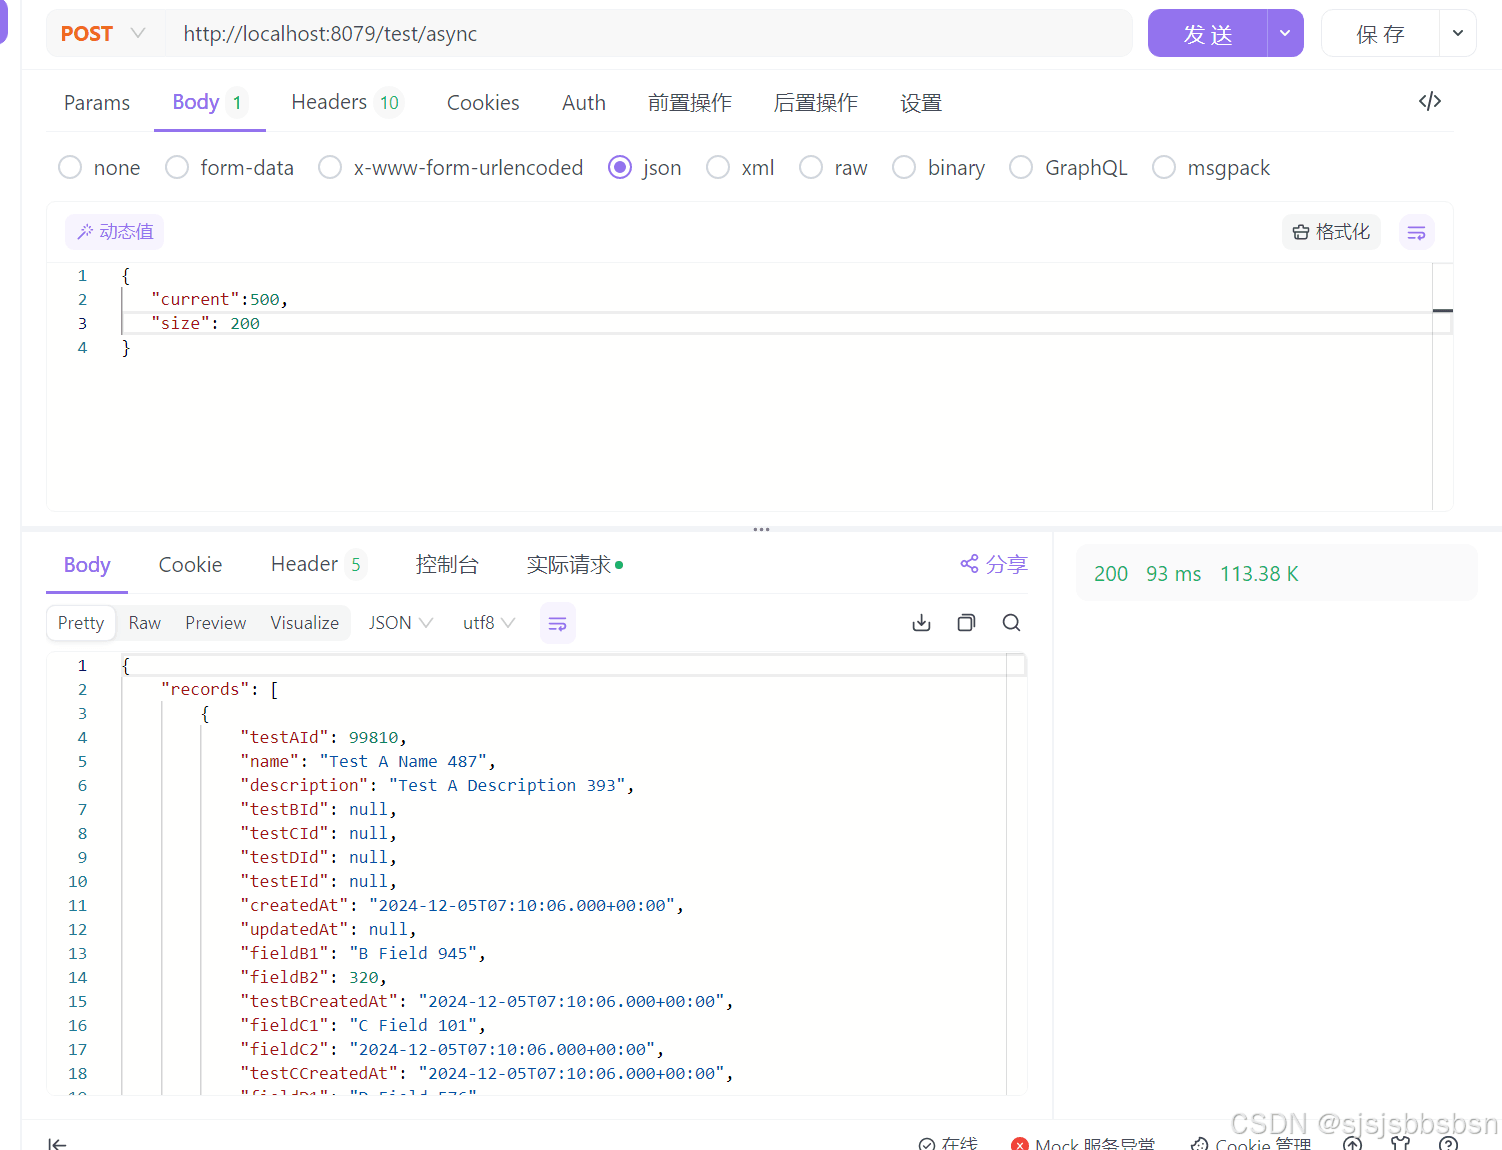Select the GraphQL body type

[1068, 167]
